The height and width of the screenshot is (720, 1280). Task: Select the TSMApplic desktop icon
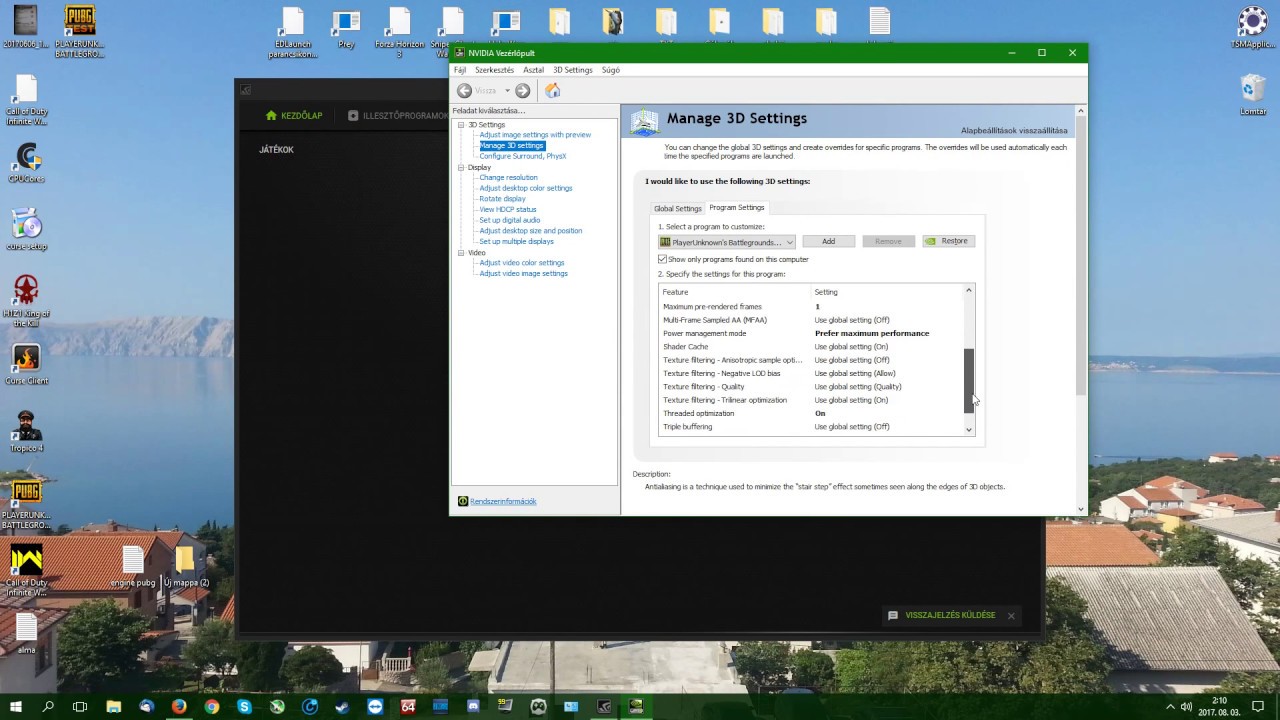click(x=1253, y=28)
